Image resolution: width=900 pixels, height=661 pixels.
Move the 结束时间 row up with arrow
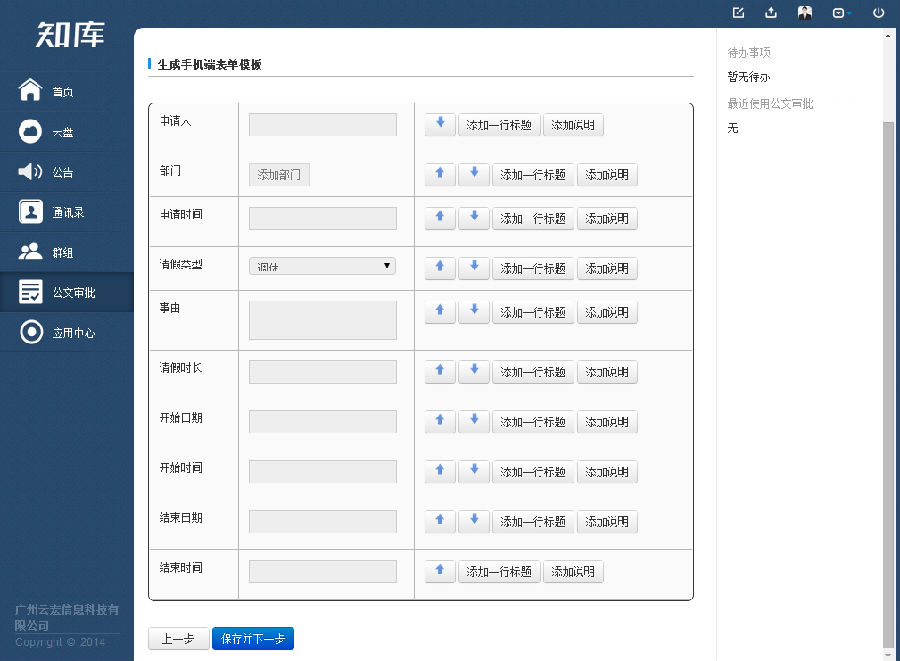coord(440,571)
